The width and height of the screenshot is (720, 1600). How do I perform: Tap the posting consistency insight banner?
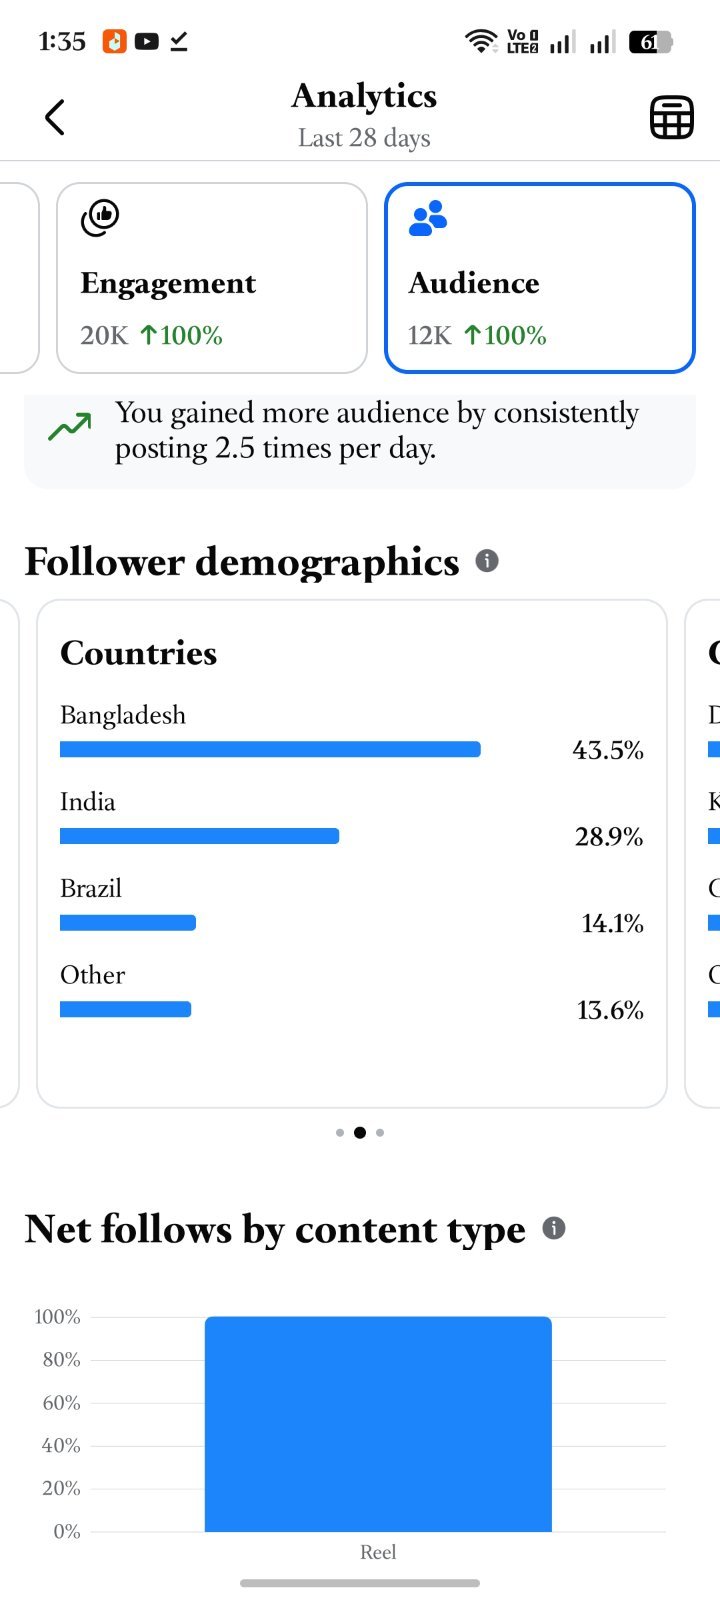click(x=360, y=438)
